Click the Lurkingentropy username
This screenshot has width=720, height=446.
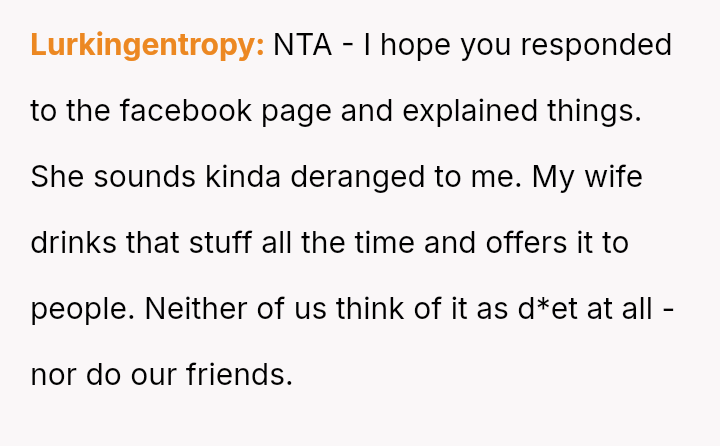click(147, 45)
